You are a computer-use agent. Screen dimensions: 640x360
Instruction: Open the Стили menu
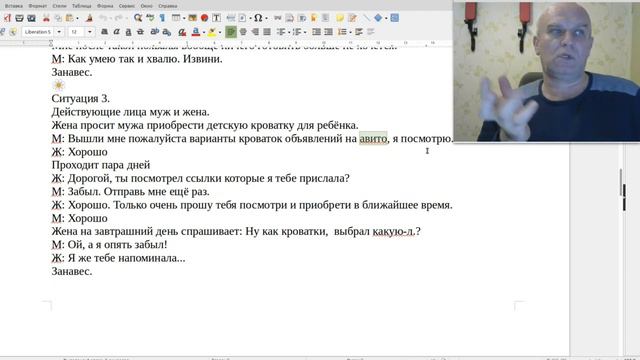[x=60, y=6]
